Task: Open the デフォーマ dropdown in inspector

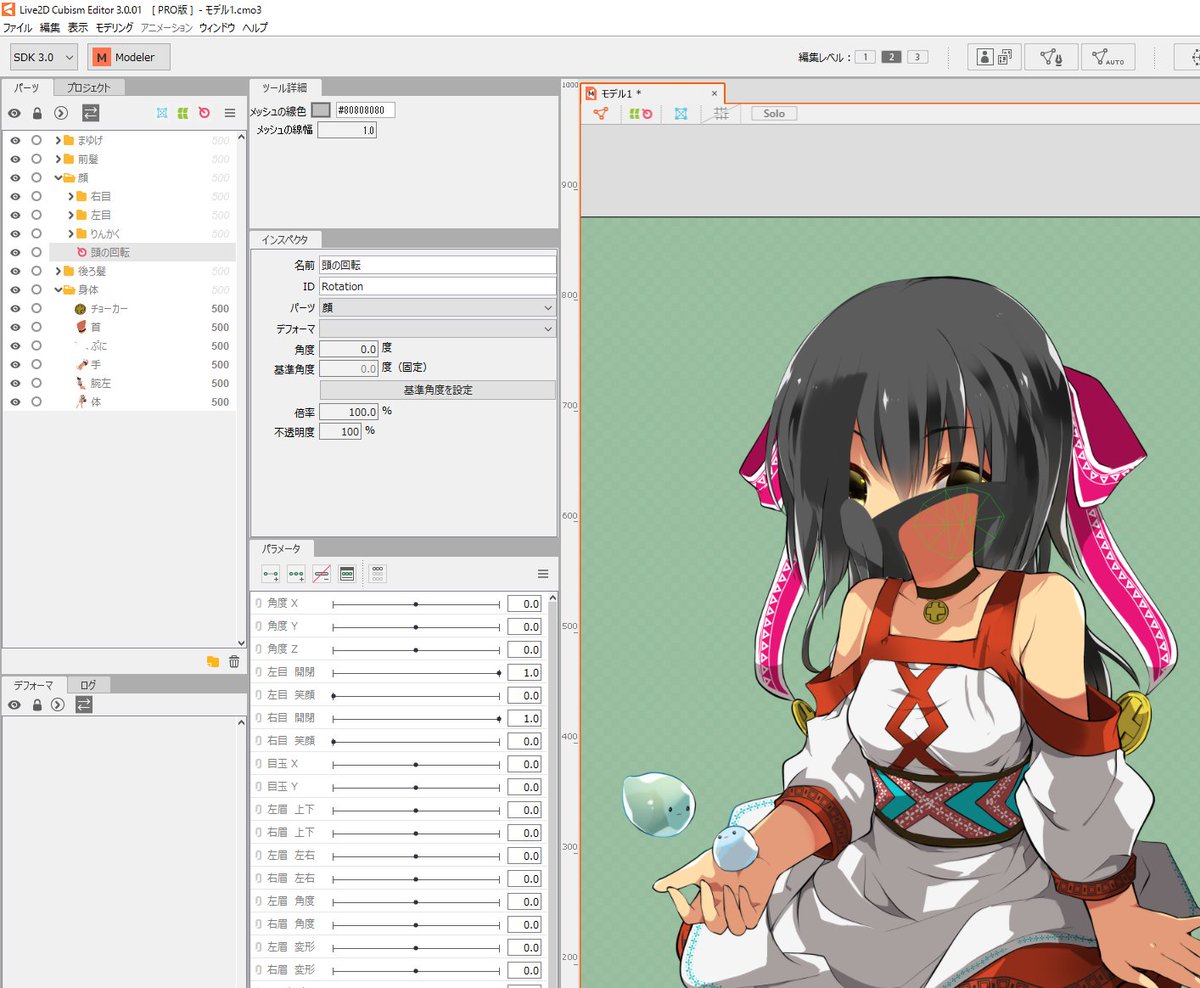Action: [437, 328]
